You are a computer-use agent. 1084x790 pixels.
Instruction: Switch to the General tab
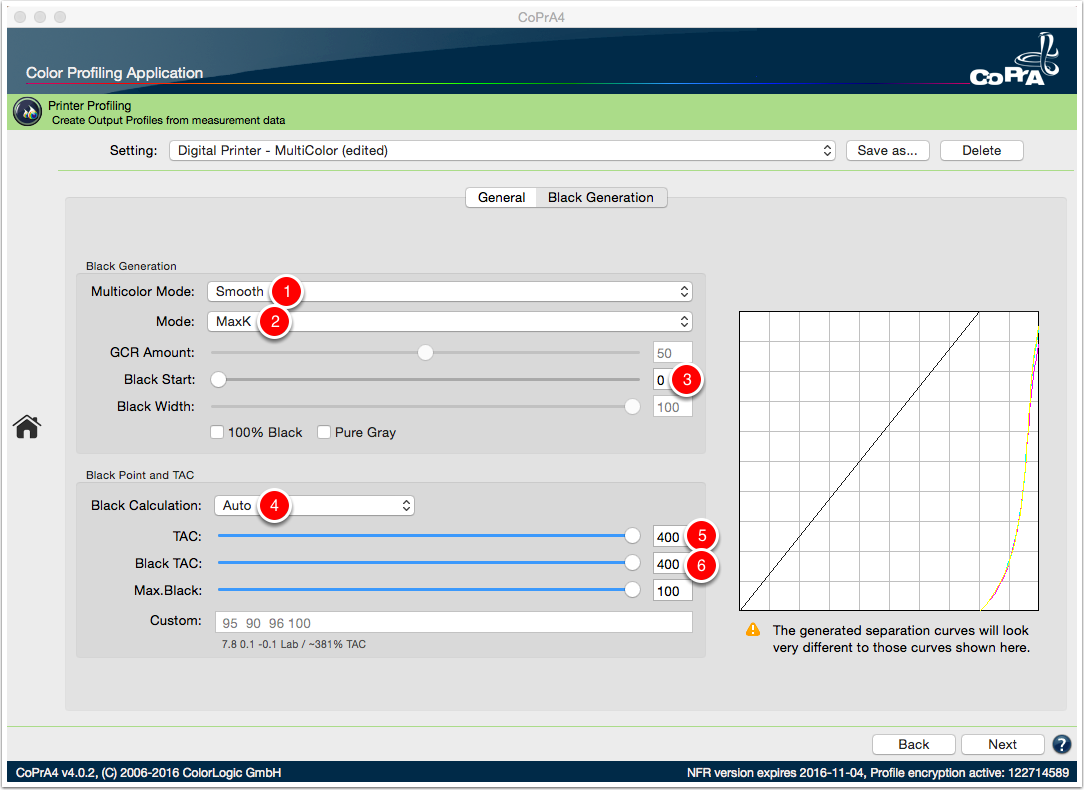[501, 198]
